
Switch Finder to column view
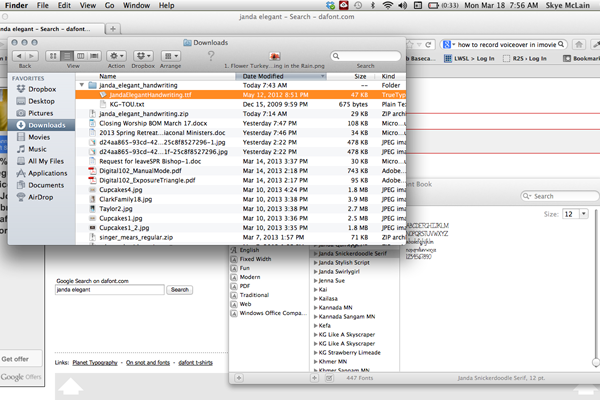80,56
